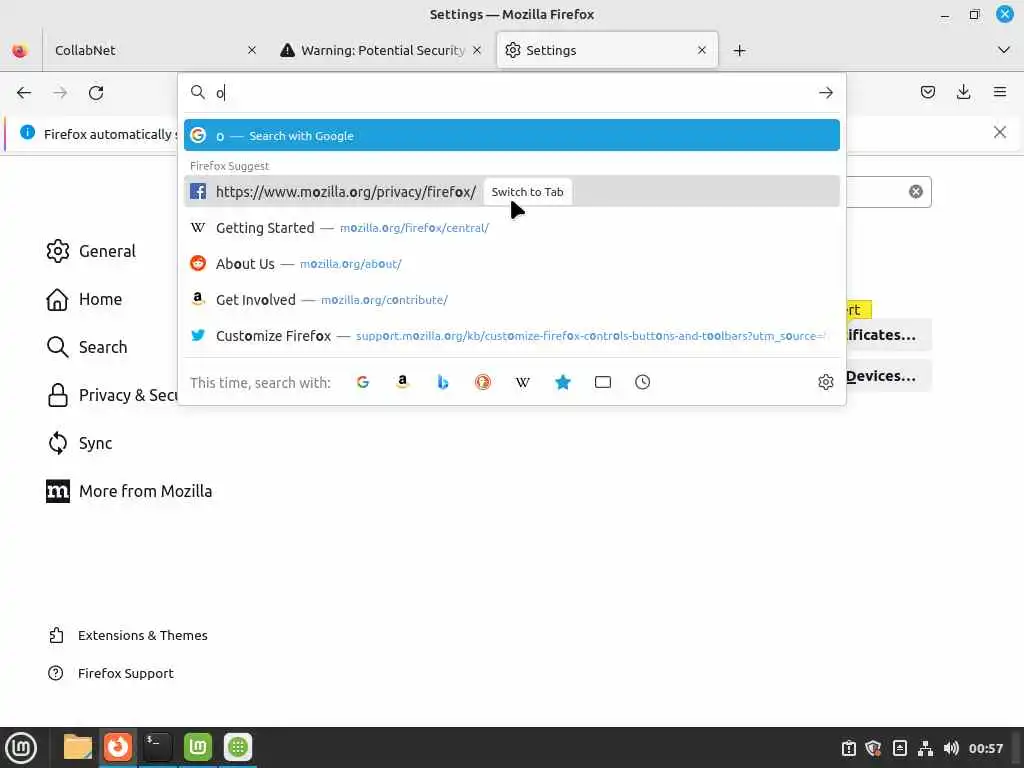Open the Save to Pocket icon
This screenshot has height=768, width=1024.
tap(927, 92)
